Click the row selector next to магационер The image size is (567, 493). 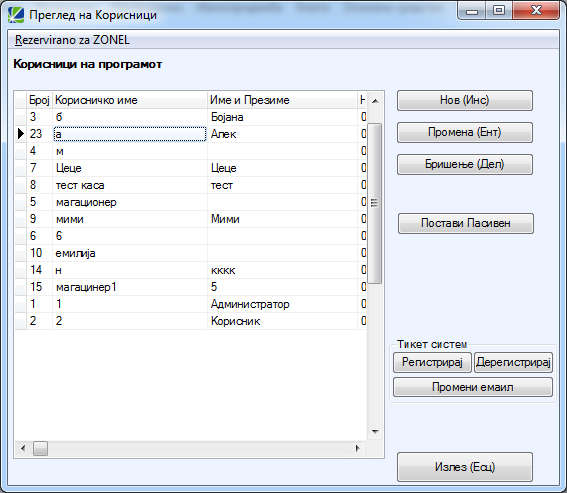click(21, 202)
